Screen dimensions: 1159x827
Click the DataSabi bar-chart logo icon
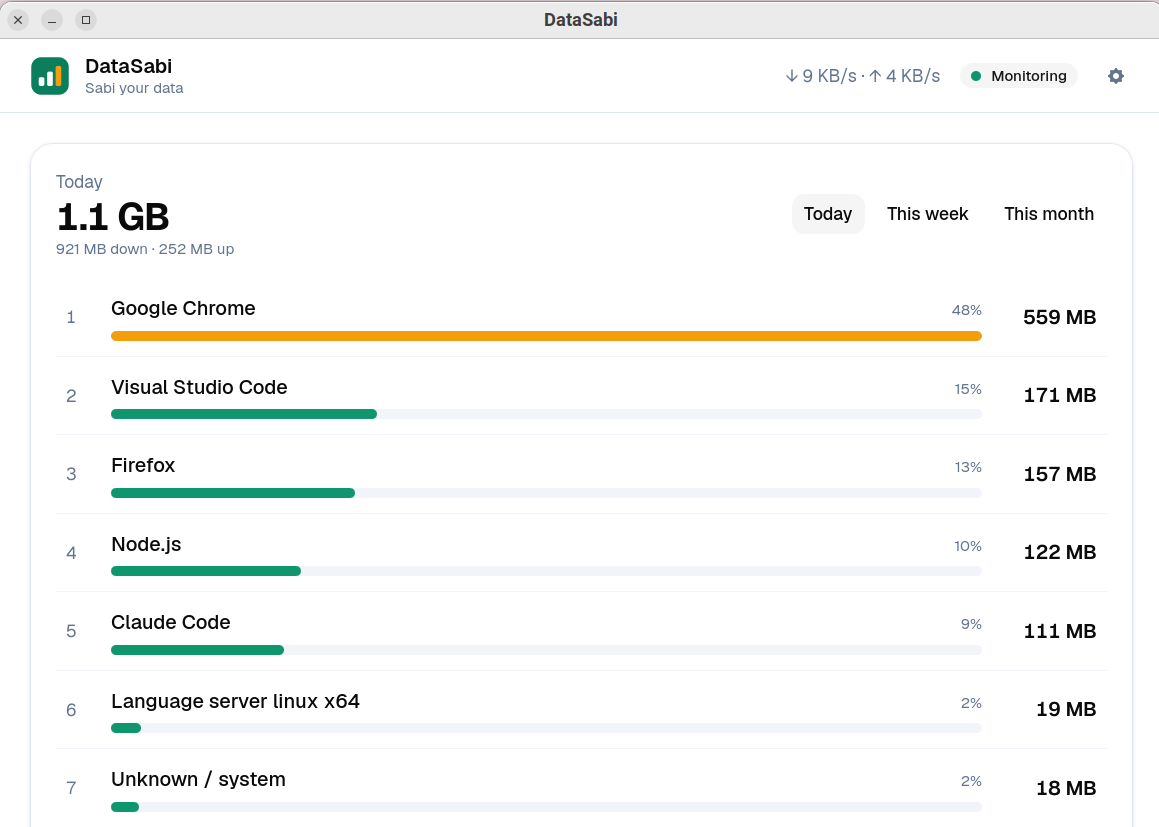tap(50, 76)
